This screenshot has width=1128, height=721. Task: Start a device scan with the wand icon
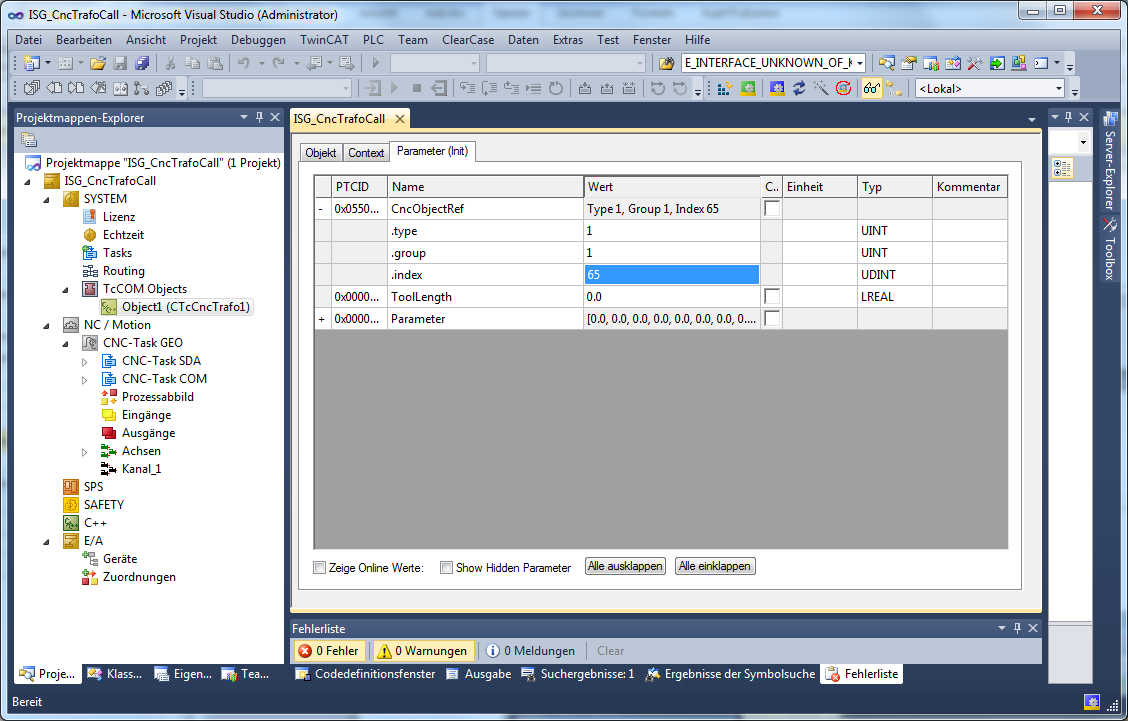820,87
